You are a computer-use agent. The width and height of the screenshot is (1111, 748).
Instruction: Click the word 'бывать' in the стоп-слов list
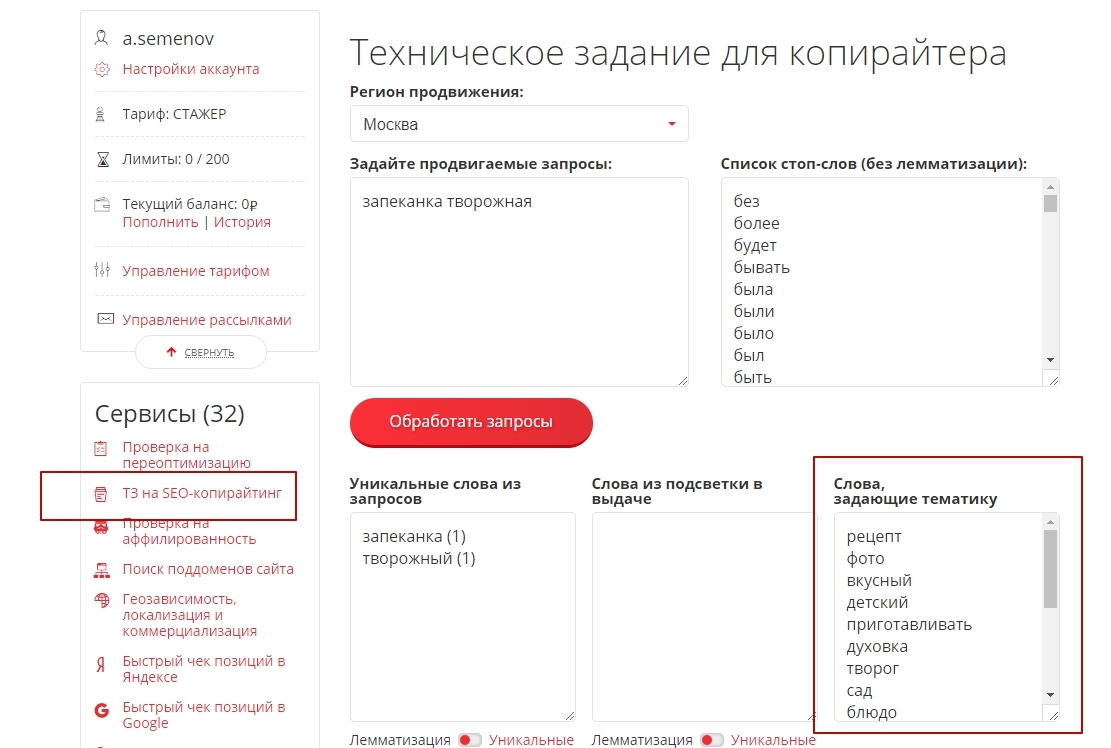point(761,267)
